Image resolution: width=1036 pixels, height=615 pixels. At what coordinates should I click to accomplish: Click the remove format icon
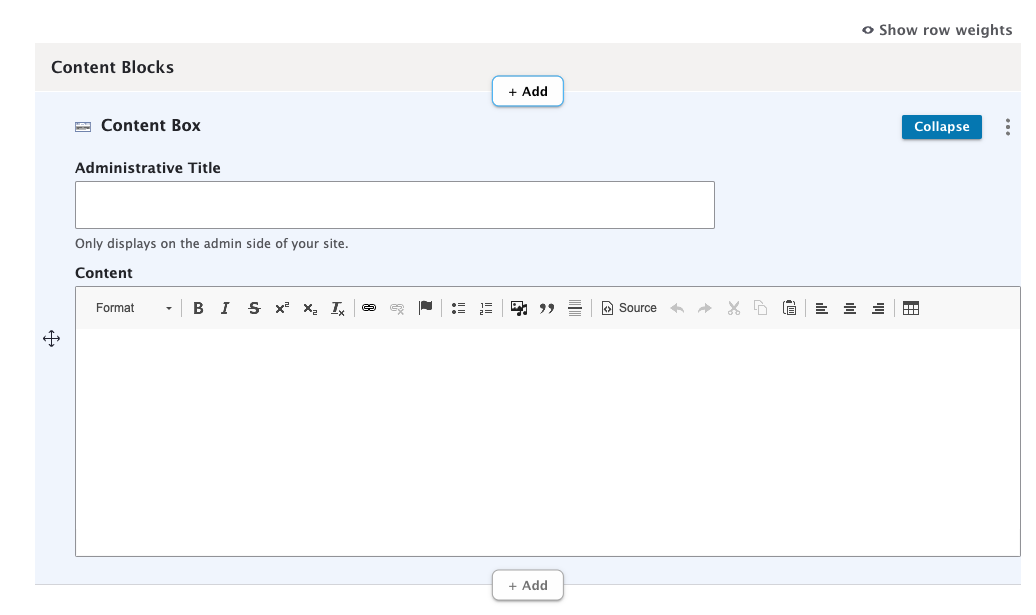[338, 308]
